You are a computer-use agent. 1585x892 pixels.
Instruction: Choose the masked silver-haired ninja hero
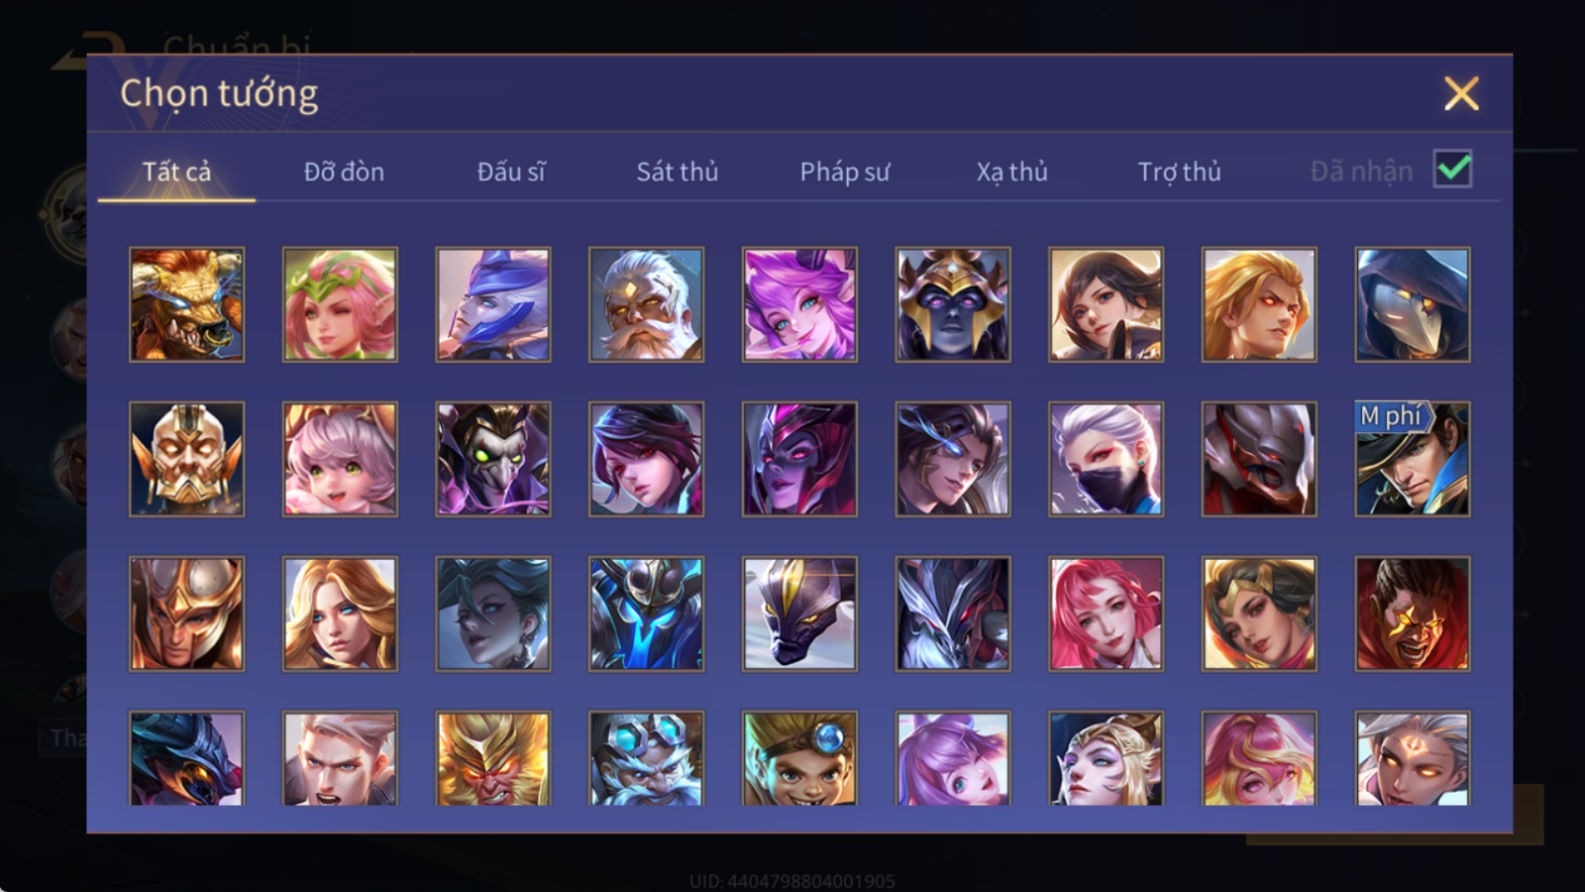click(1106, 459)
